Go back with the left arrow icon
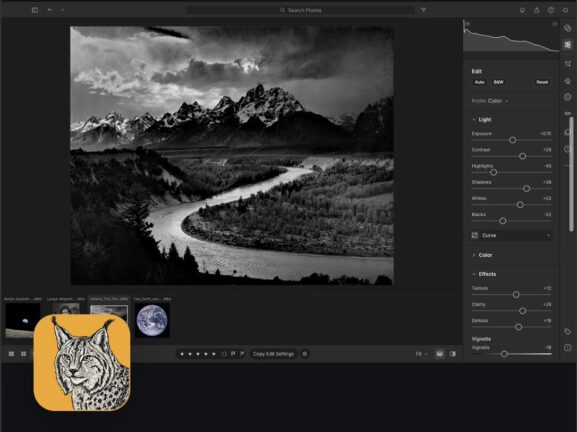This screenshot has height=432, width=577. [49, 10]
